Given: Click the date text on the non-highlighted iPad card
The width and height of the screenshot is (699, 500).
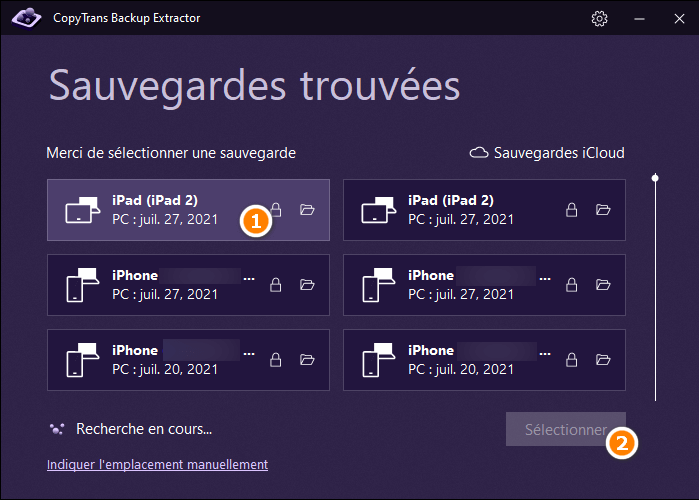Looking at the screenshot, I should 461,219.
